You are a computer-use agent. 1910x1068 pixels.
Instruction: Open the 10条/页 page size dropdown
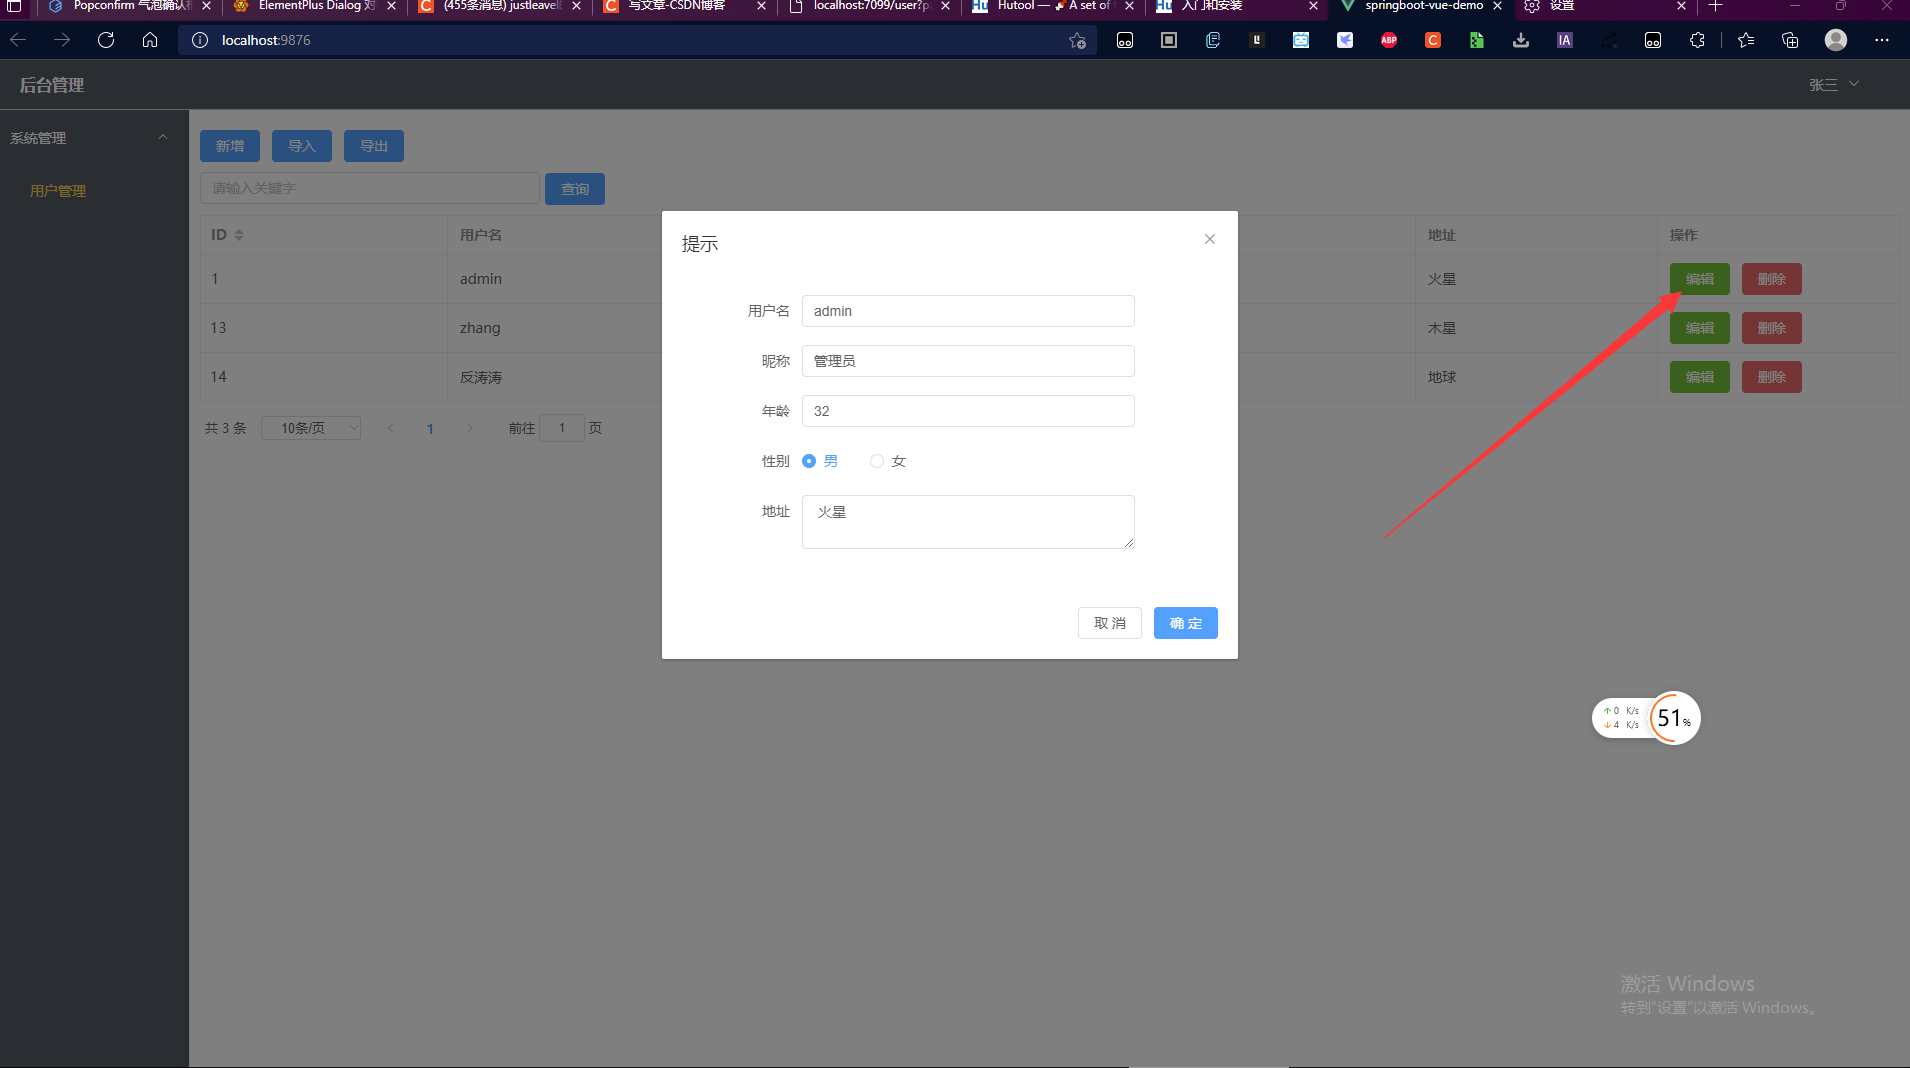pos(310,427)
